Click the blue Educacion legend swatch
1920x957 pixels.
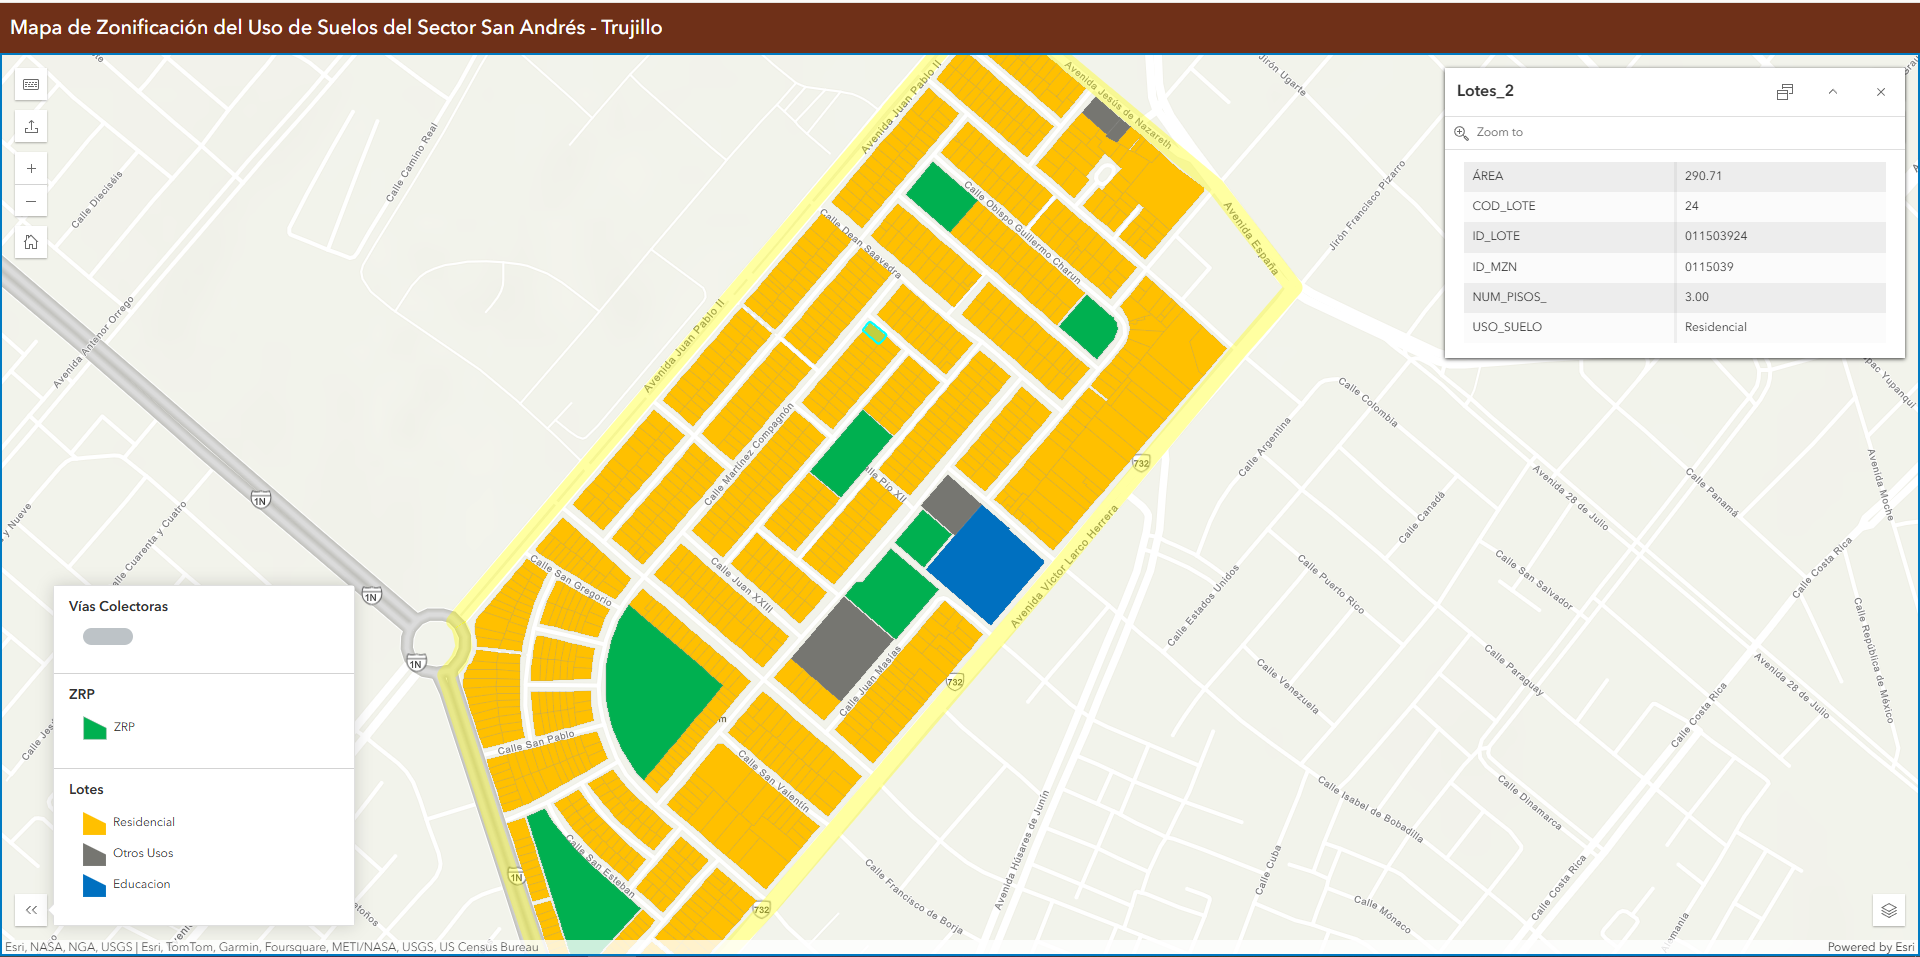94,885
